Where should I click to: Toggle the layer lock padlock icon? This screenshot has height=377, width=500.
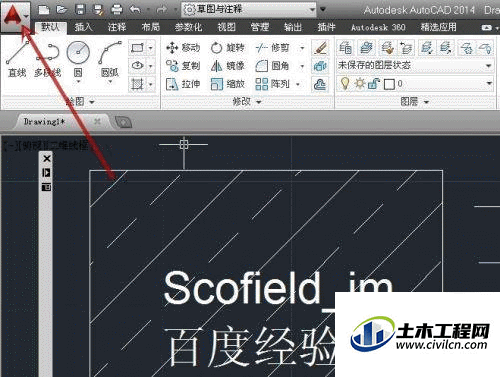pos(374,83)
